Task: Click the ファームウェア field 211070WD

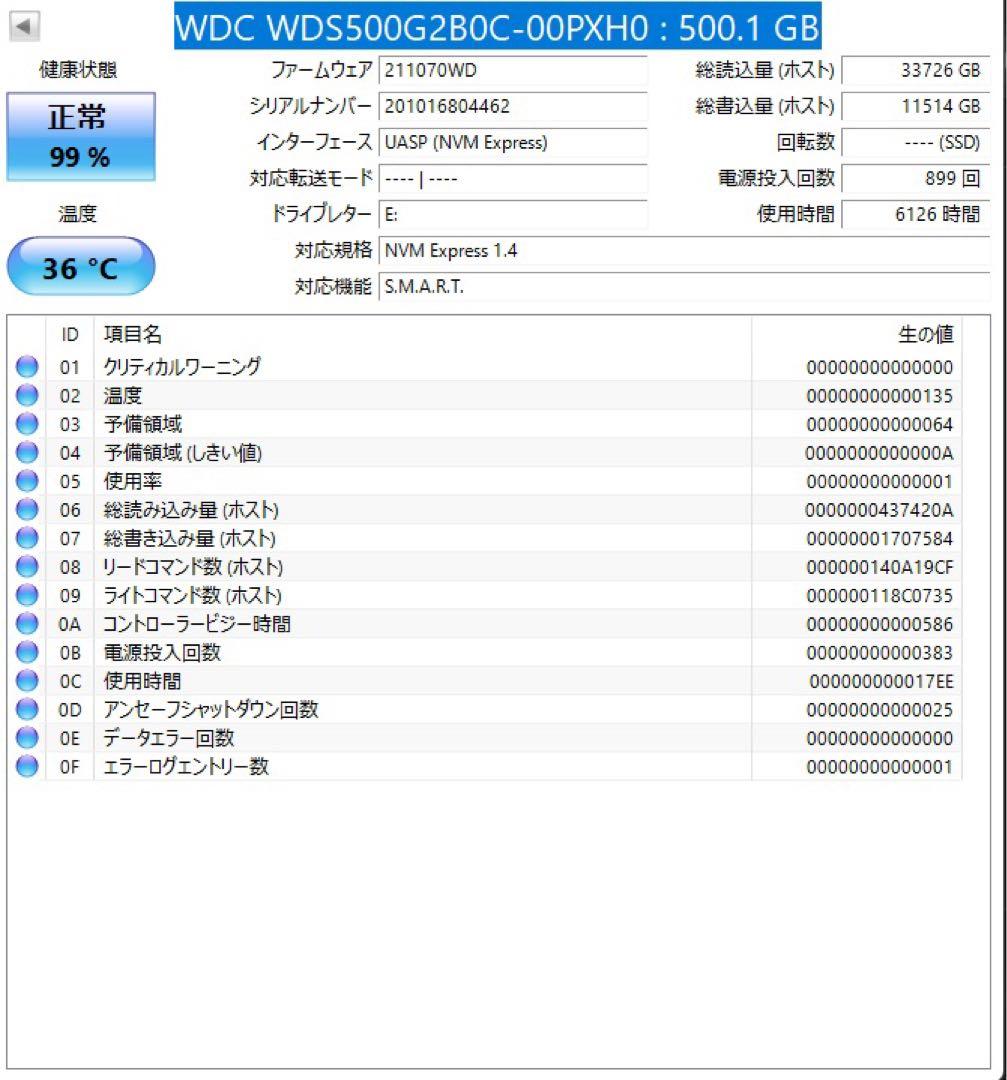Action: (x=513, y=70)
